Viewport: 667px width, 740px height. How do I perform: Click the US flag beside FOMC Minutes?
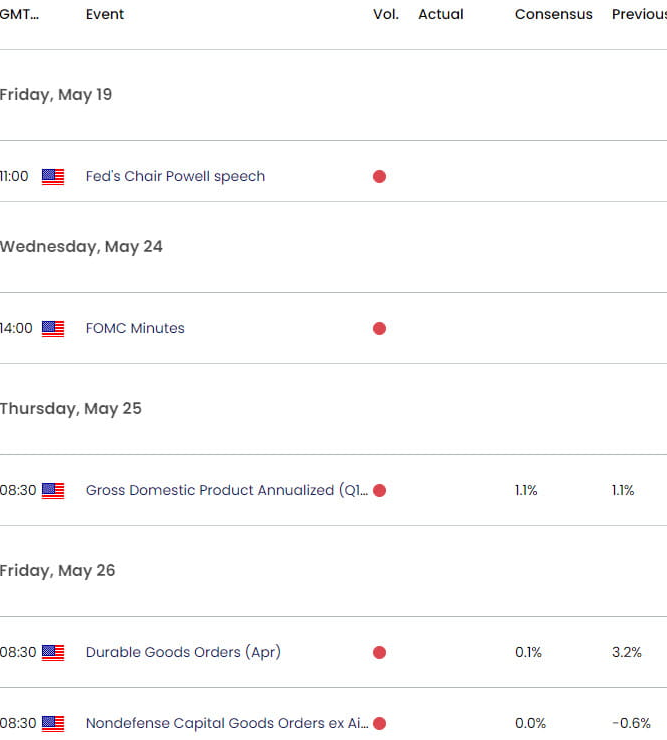tap(53, 329)
